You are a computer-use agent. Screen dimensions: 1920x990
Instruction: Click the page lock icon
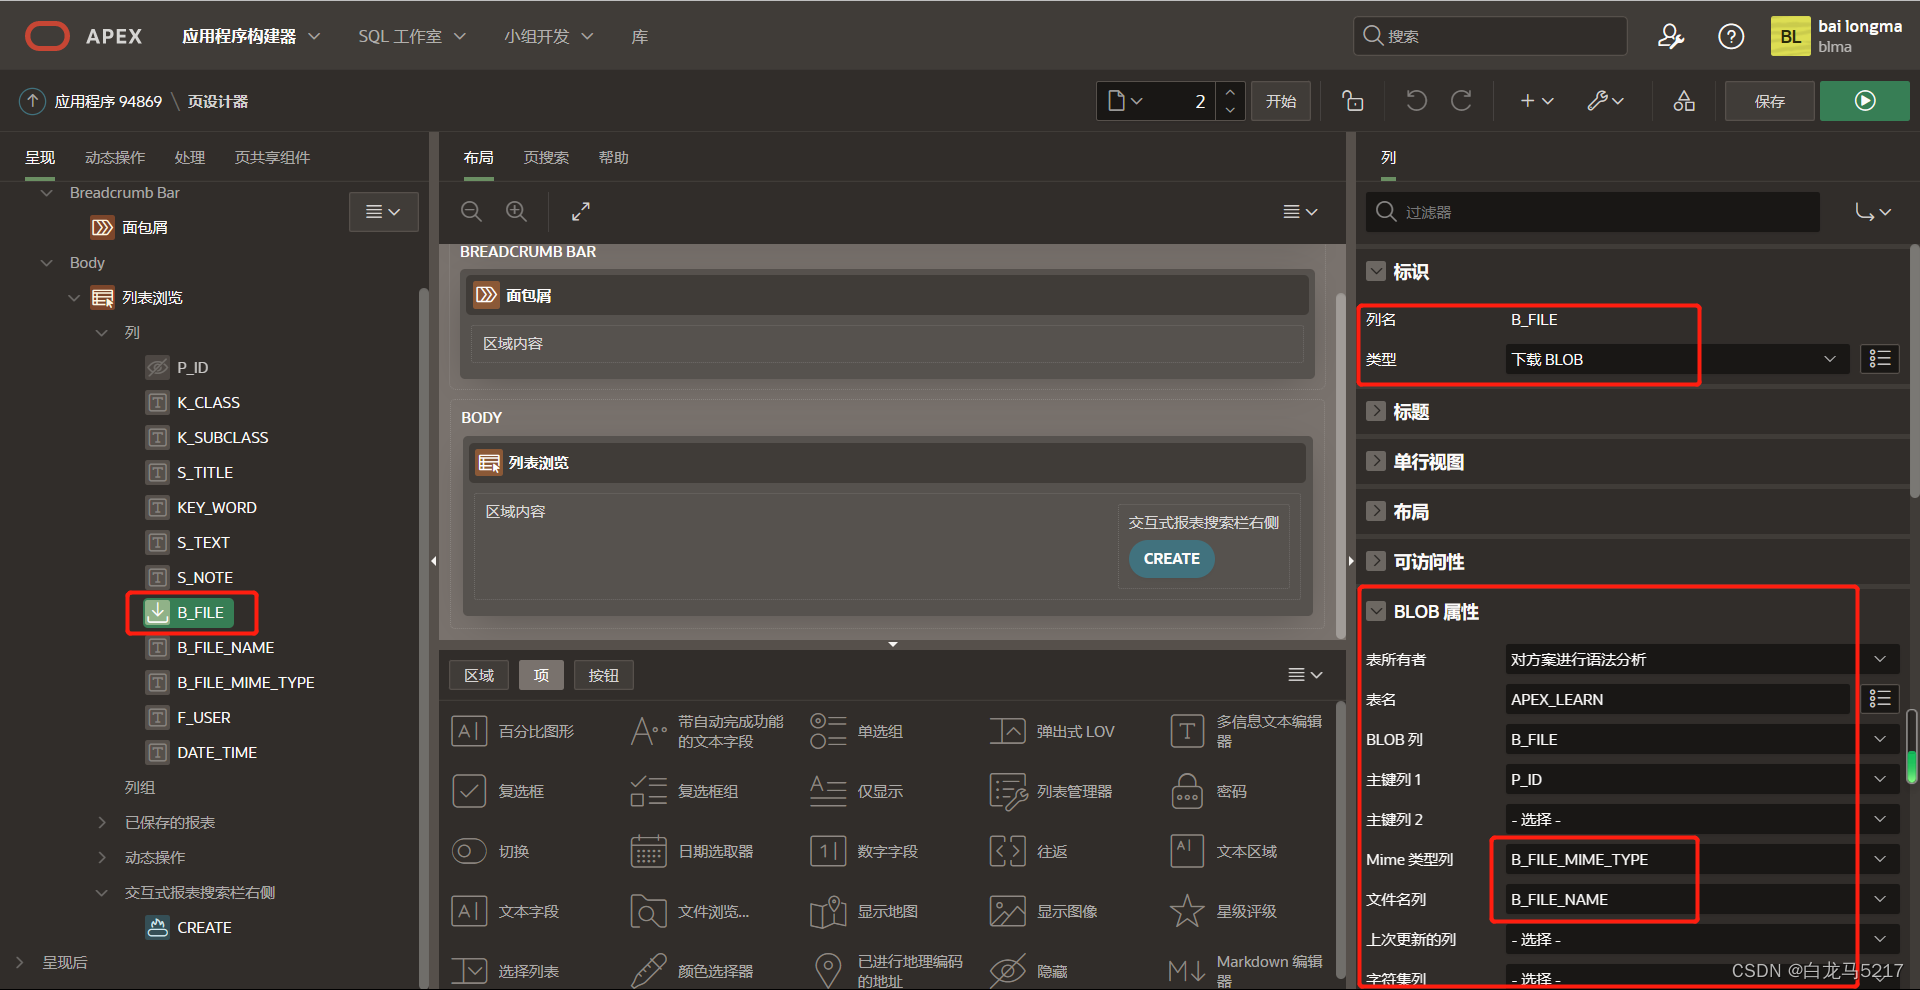(1353, 101)
